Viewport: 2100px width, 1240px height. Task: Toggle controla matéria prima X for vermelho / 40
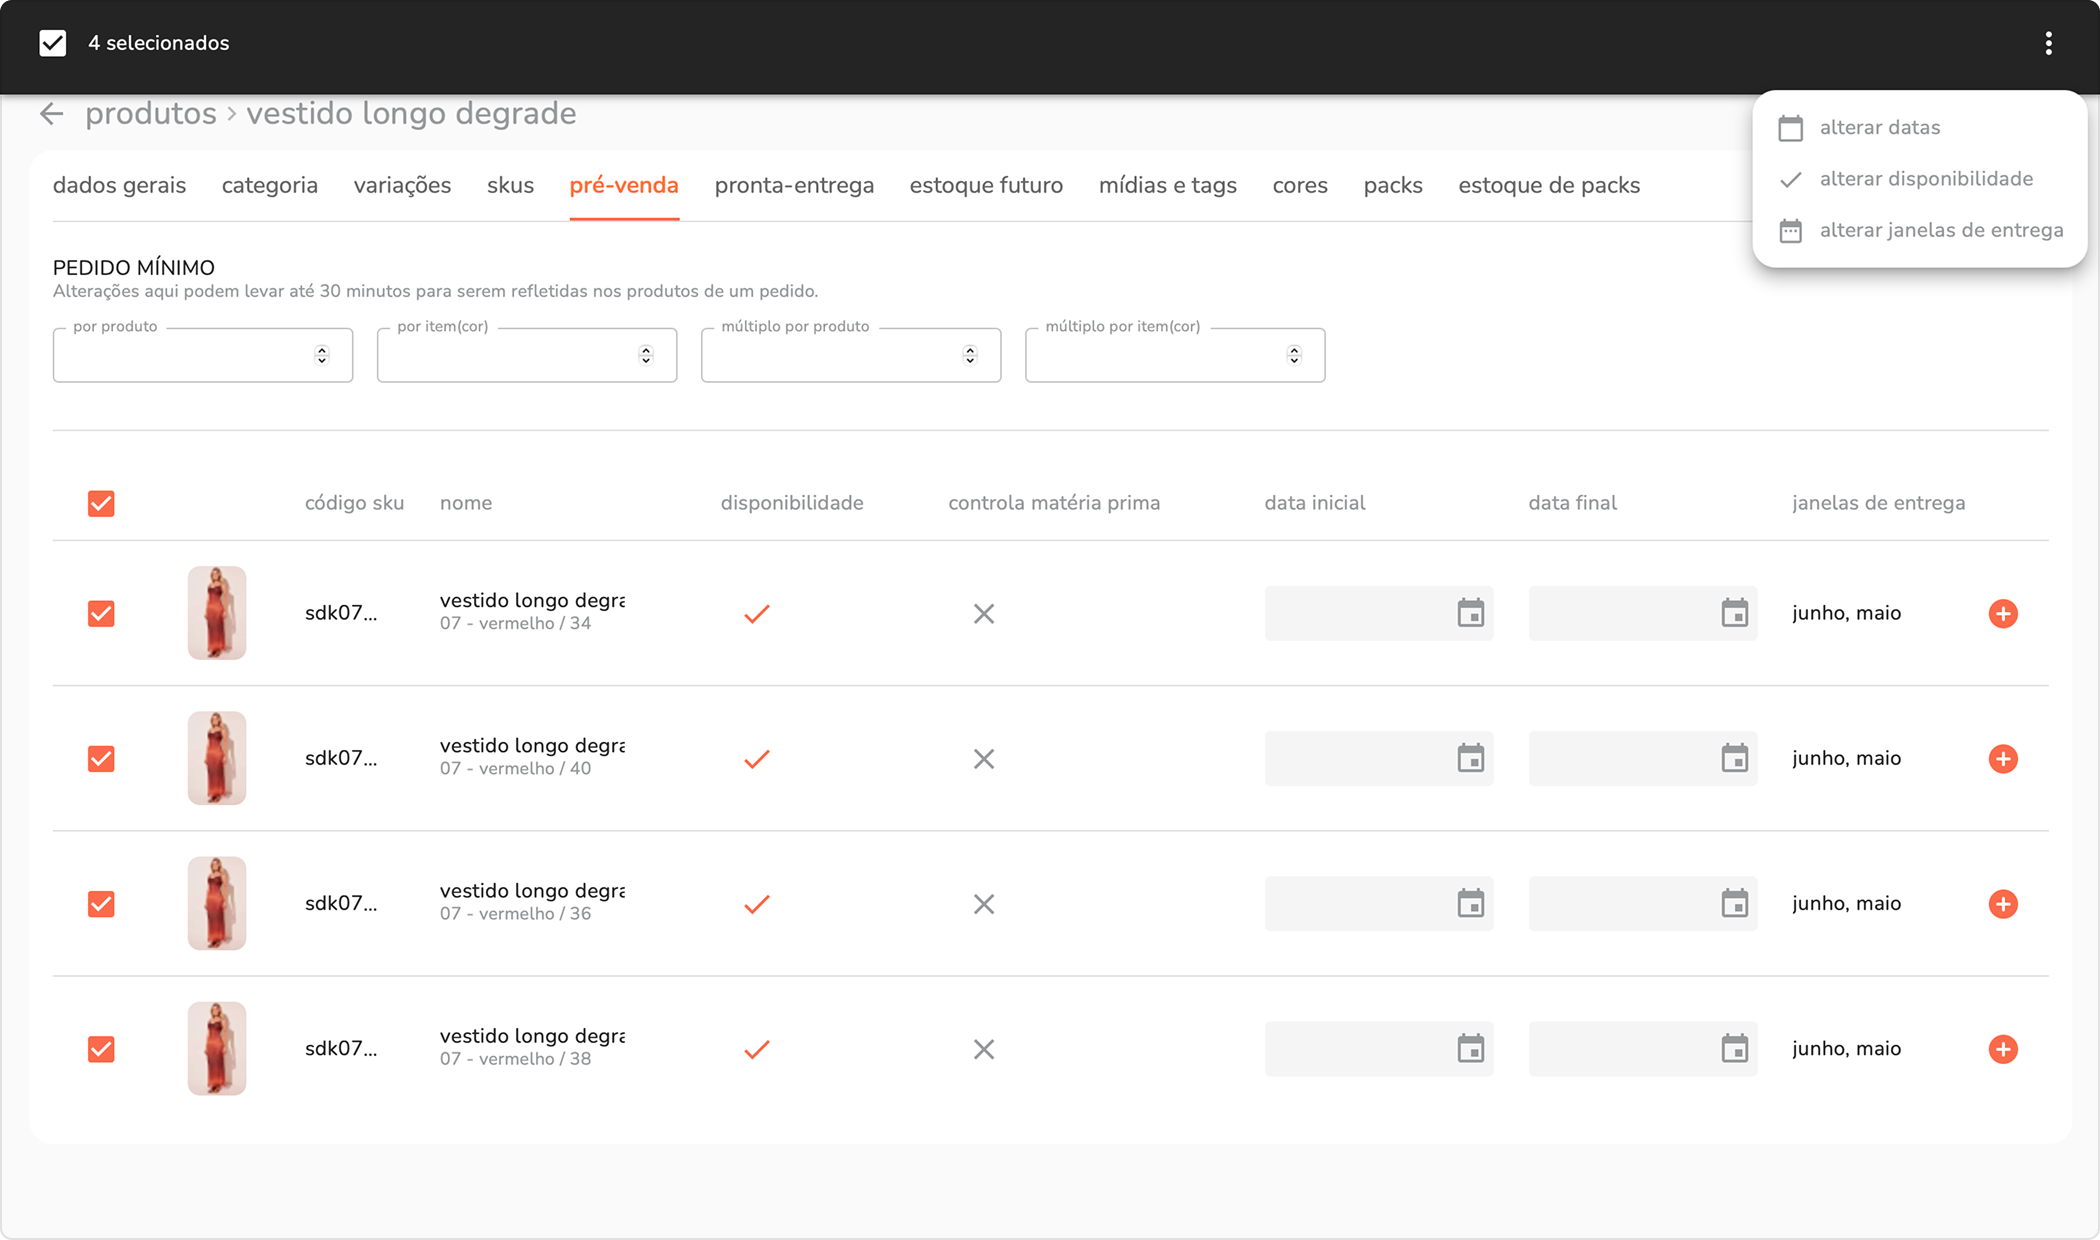point(984,759)
